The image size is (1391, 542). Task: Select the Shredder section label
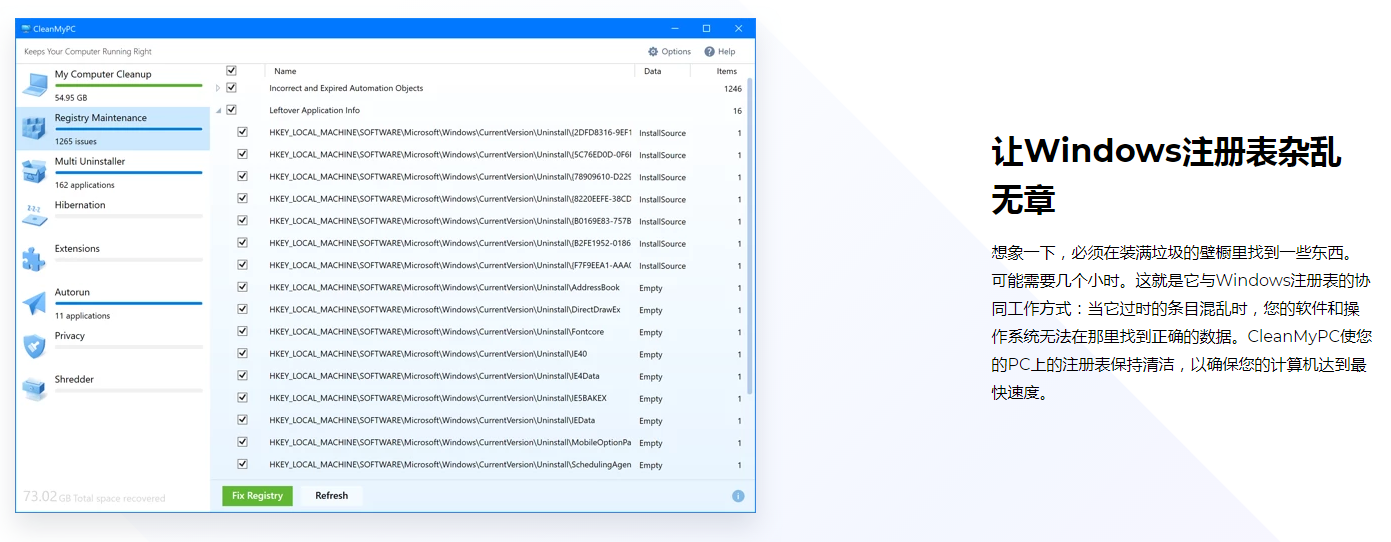[x=74, y=380]
